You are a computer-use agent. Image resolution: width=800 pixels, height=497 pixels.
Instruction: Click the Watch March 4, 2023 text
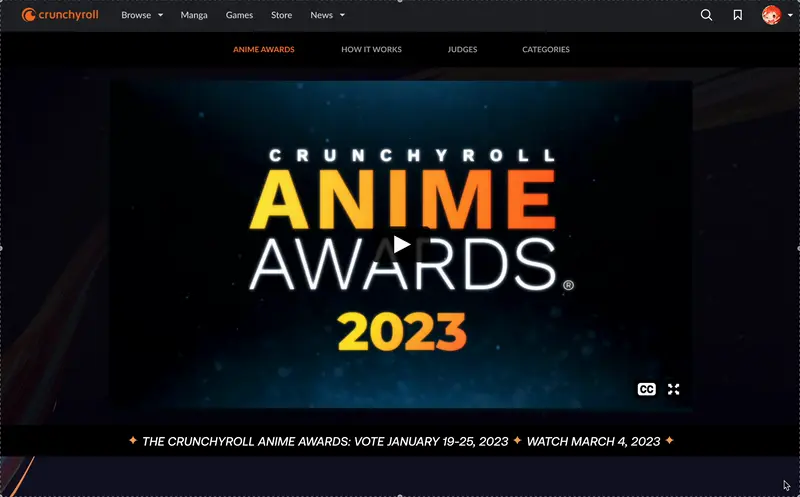click(x=593, y=441)
